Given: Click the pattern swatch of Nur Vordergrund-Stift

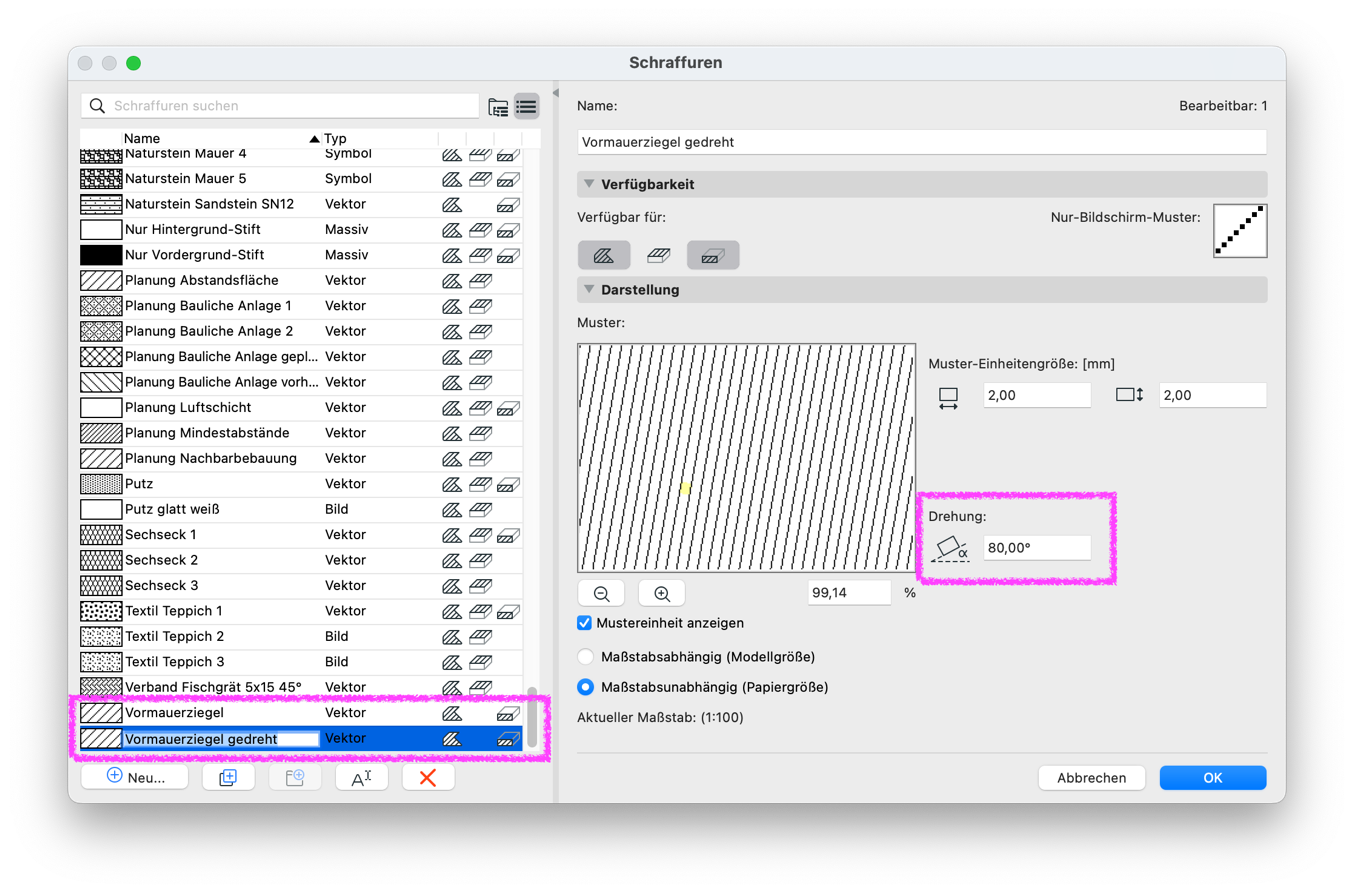Looking at the screenshot, I should point(100,255).
